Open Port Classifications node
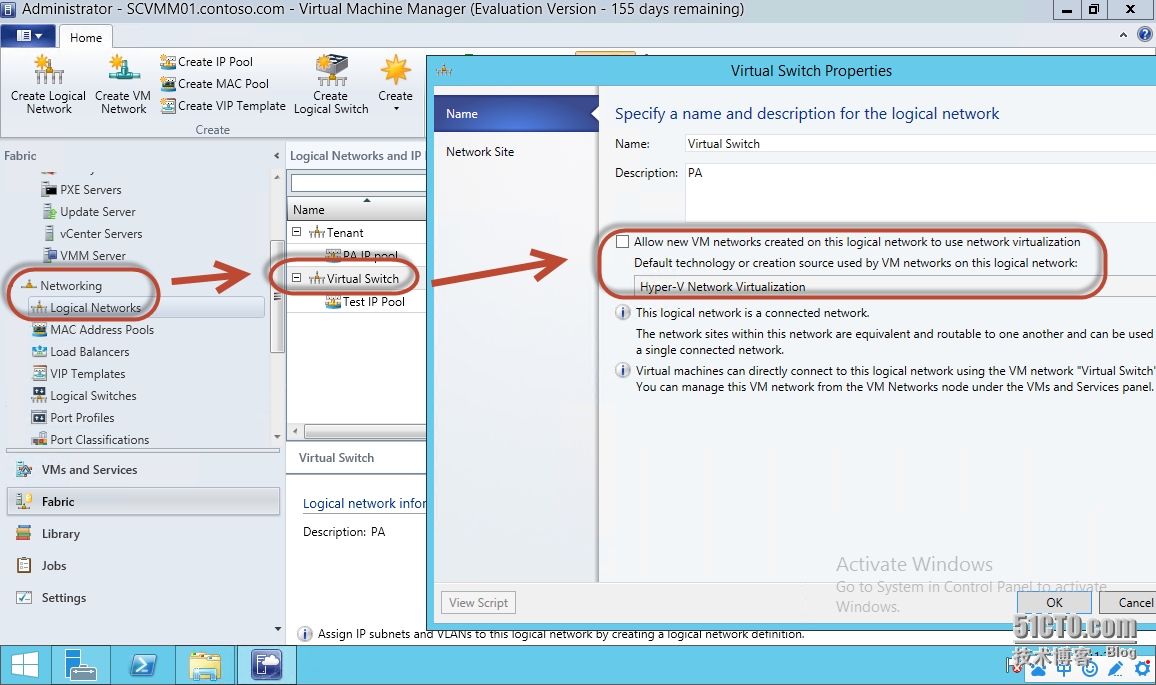This screenshot has height=685, width=1156. point(100,439)
